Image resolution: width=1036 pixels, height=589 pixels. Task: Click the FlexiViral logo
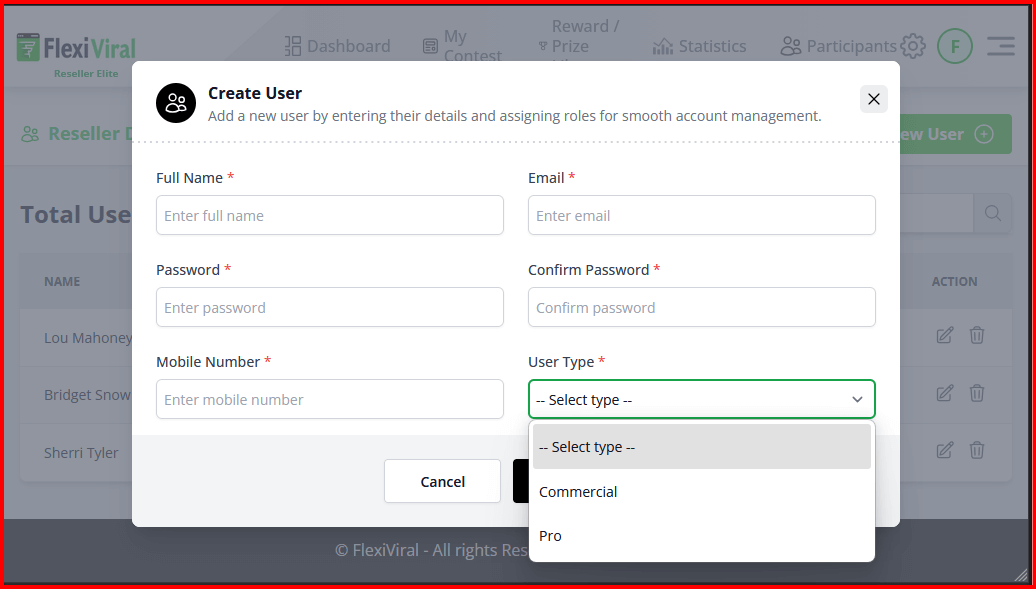77,50
